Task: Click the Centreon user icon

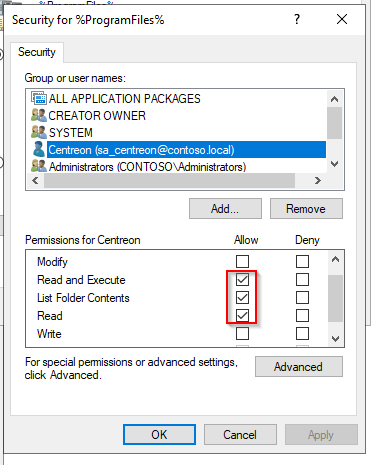Action: click(39, 149)
